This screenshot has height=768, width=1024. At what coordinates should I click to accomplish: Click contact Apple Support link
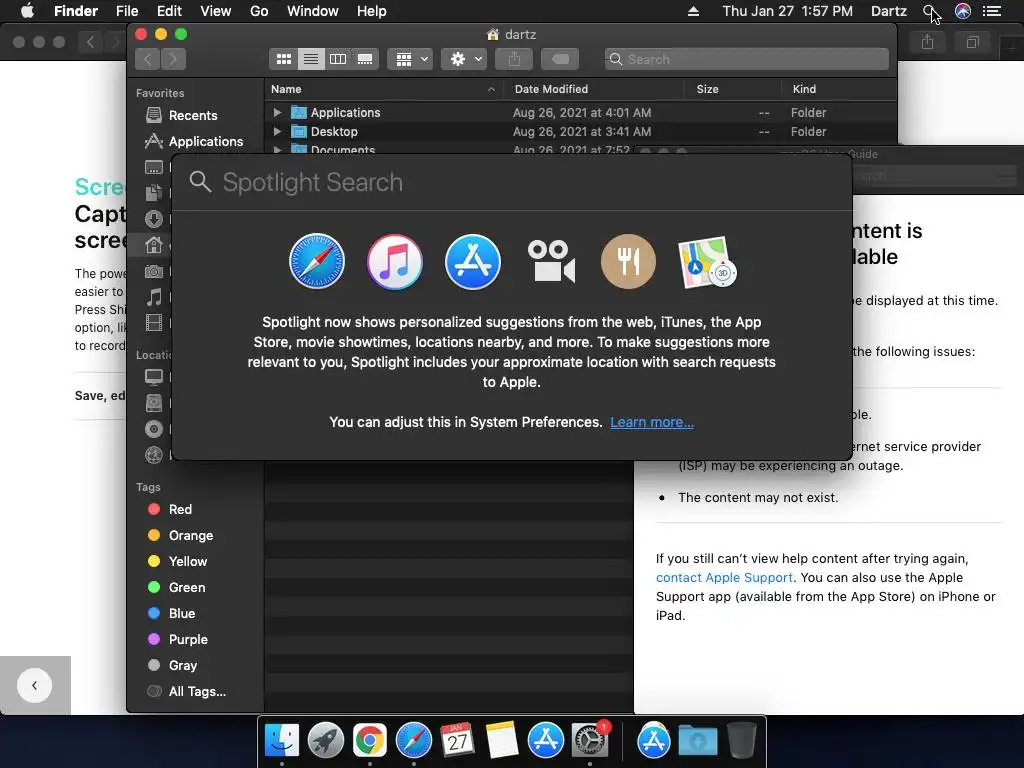pyautogui.click(x=724, y=577)
